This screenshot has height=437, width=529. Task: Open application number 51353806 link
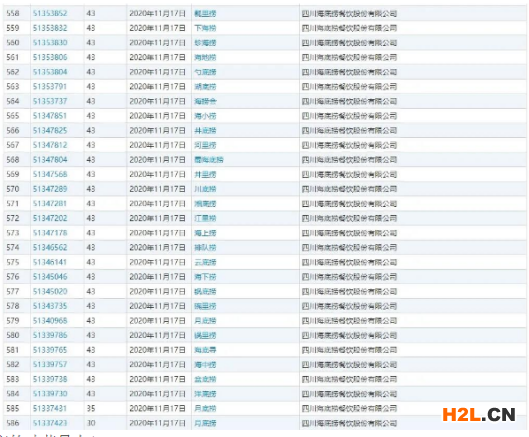[50, 57]
